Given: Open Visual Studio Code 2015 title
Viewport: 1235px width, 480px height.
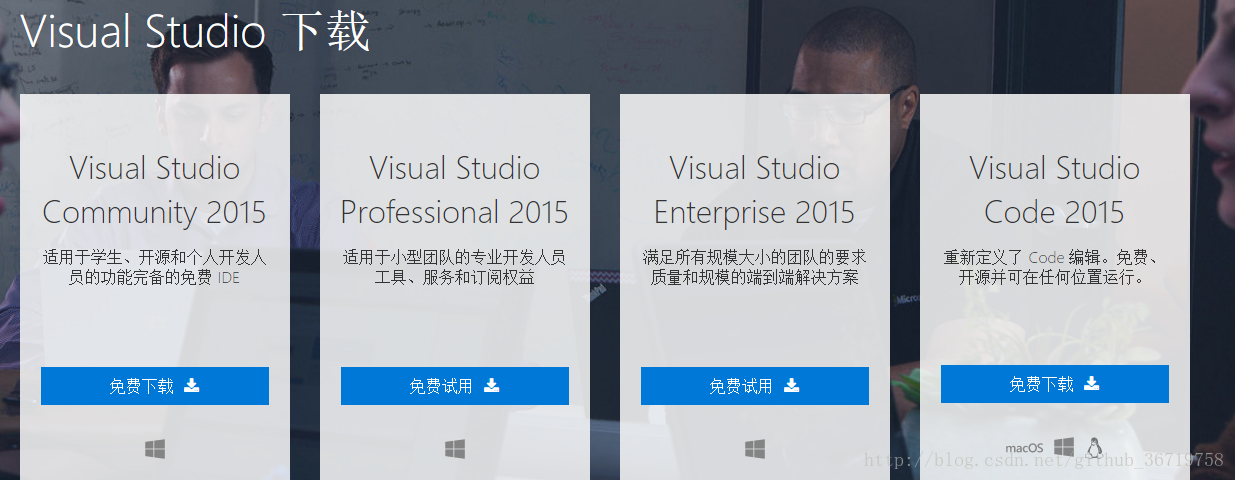Looking at the screenshot, I should [1055, 190].
